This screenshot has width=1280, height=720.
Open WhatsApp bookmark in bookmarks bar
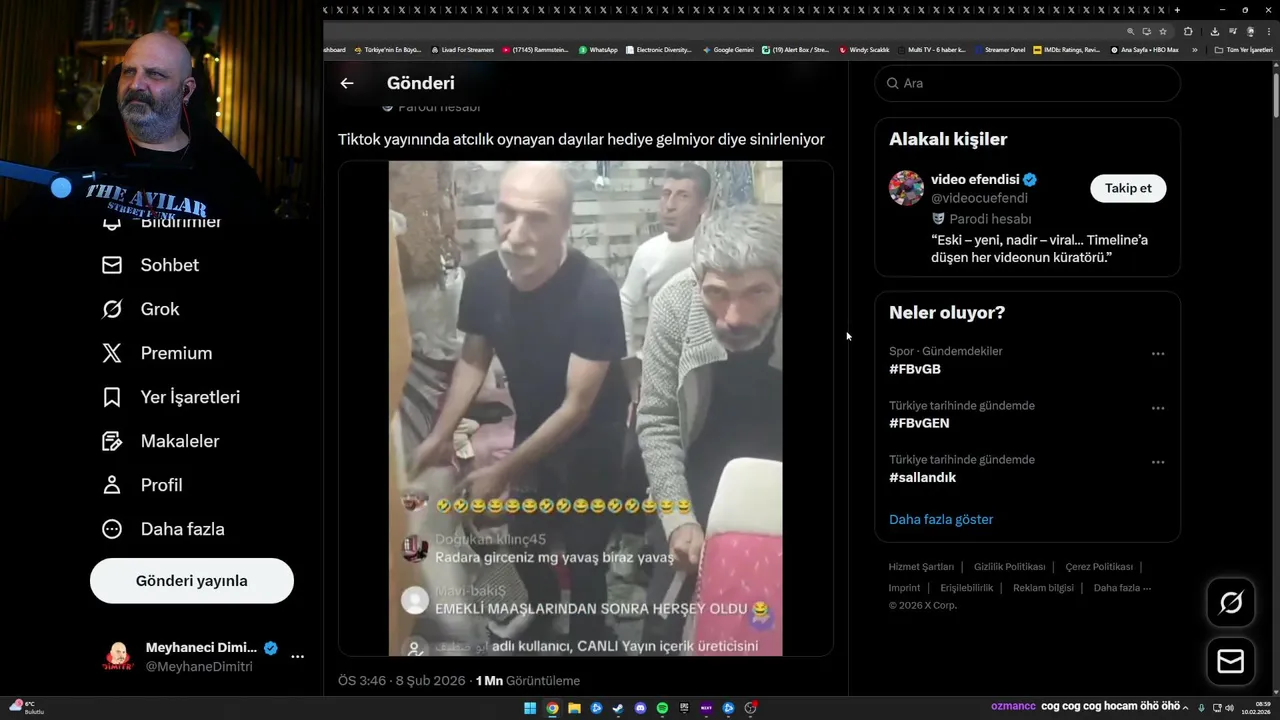[598, 49]
